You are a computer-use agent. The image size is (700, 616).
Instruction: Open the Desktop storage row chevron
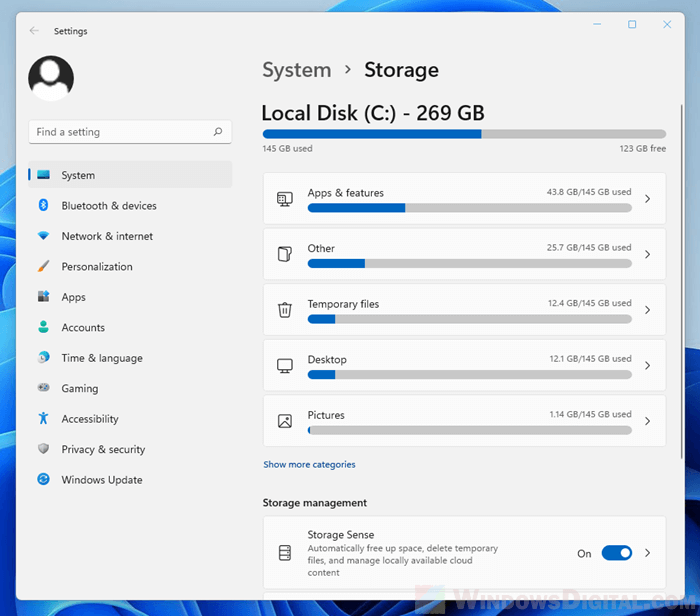click(647, 366)
